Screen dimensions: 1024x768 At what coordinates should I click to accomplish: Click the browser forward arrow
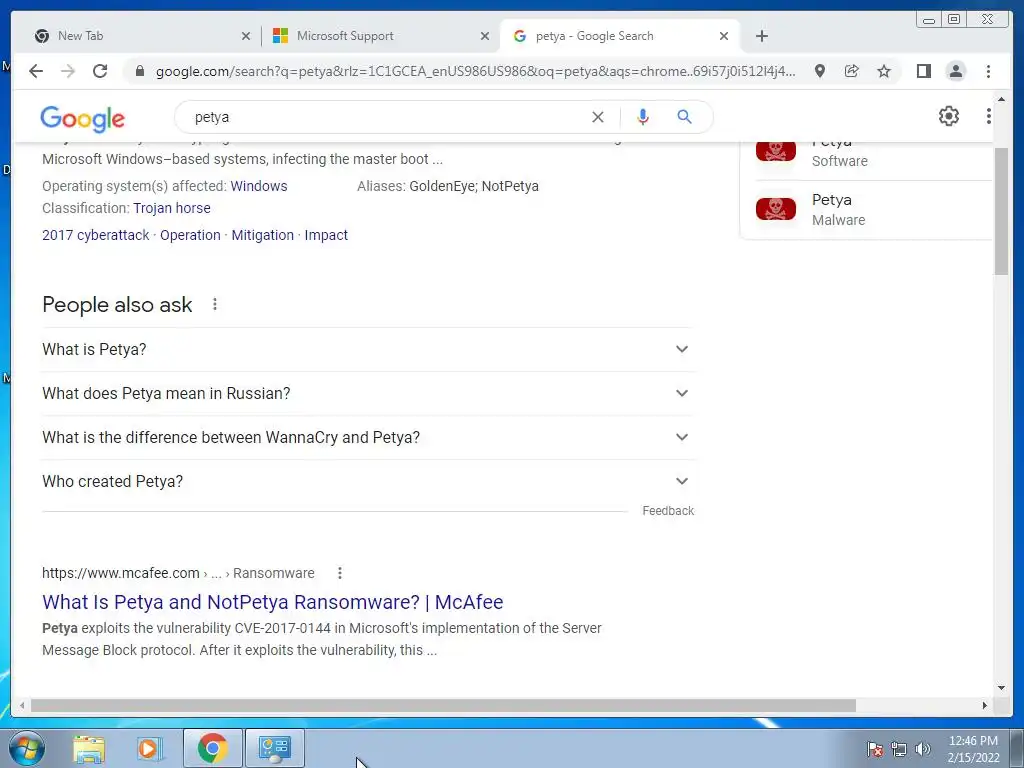click(x=68, y=71)
